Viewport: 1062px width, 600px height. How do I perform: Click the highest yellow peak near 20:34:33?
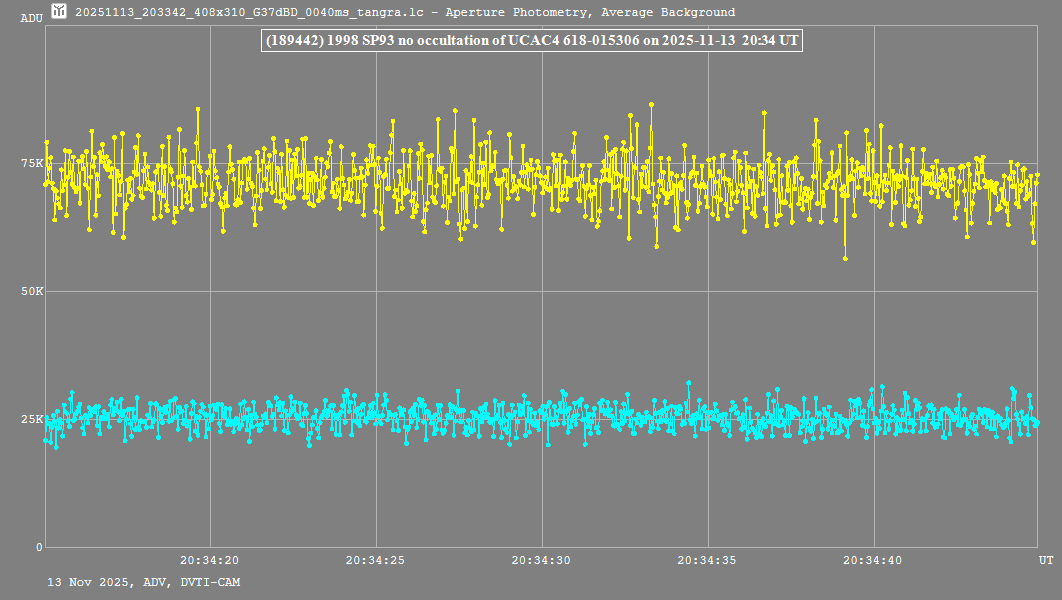pyautogui.click(x=651, y=104)
